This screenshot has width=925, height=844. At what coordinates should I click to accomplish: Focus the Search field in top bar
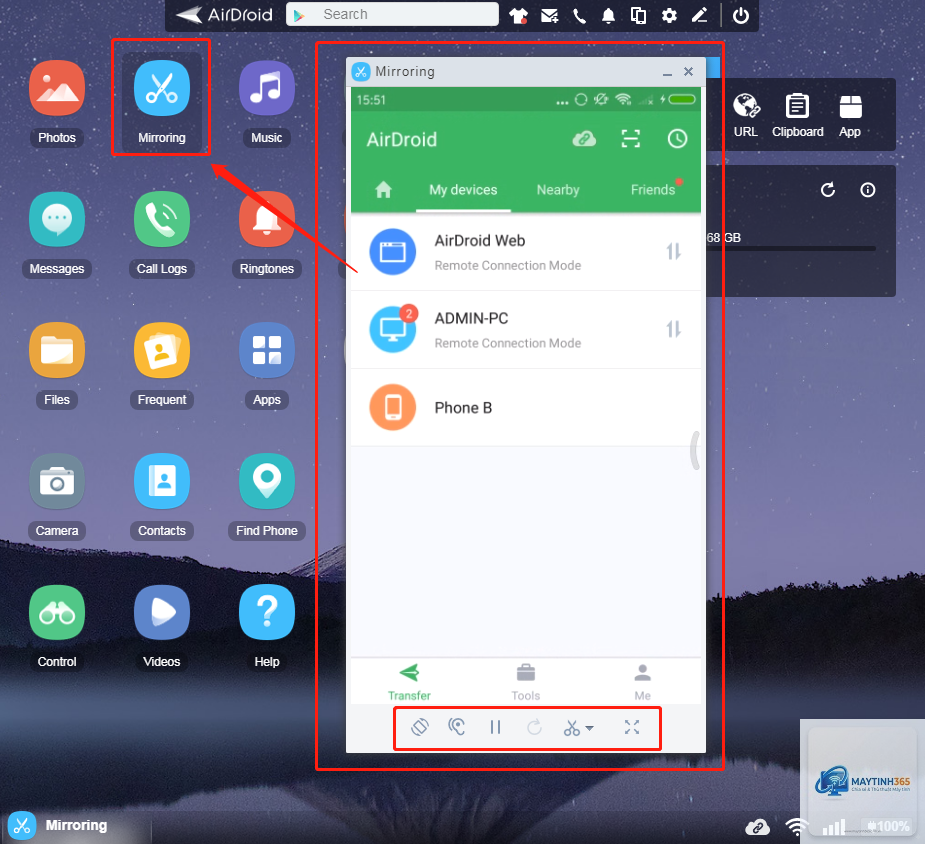(x=392, y=14)
